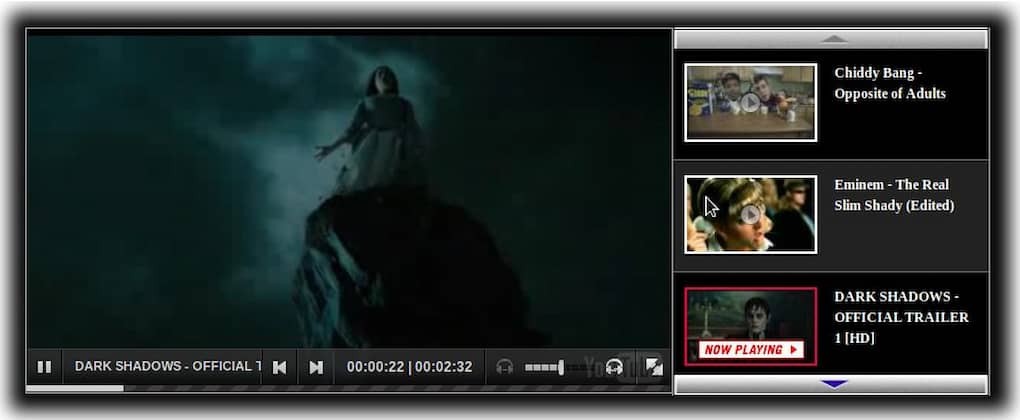Click the main video playback area
The height and width of the screenshot is (420, 1020).
pyautogui.click(x=349, y=192)
